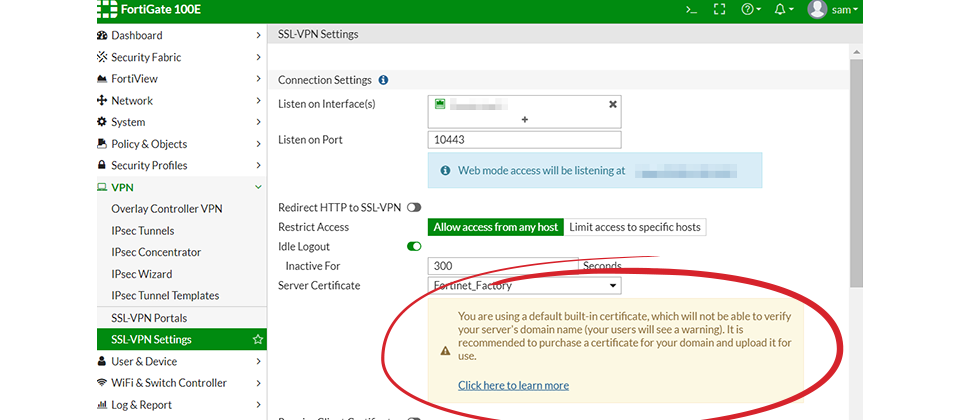The height and width of the screenshot is (420, 960).
Task: Click the WiFi & Switch Controller icon
Action: tap(102, 383)
